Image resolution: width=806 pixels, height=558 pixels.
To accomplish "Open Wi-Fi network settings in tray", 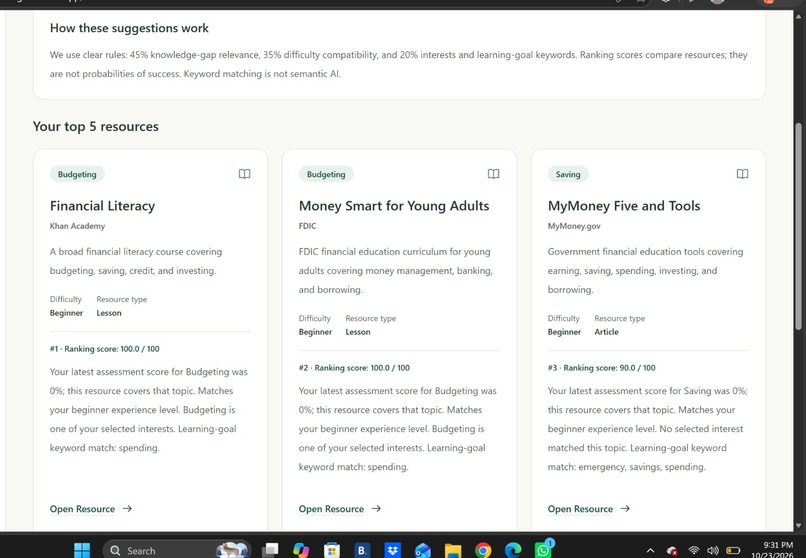I will [x=693, y=550].
